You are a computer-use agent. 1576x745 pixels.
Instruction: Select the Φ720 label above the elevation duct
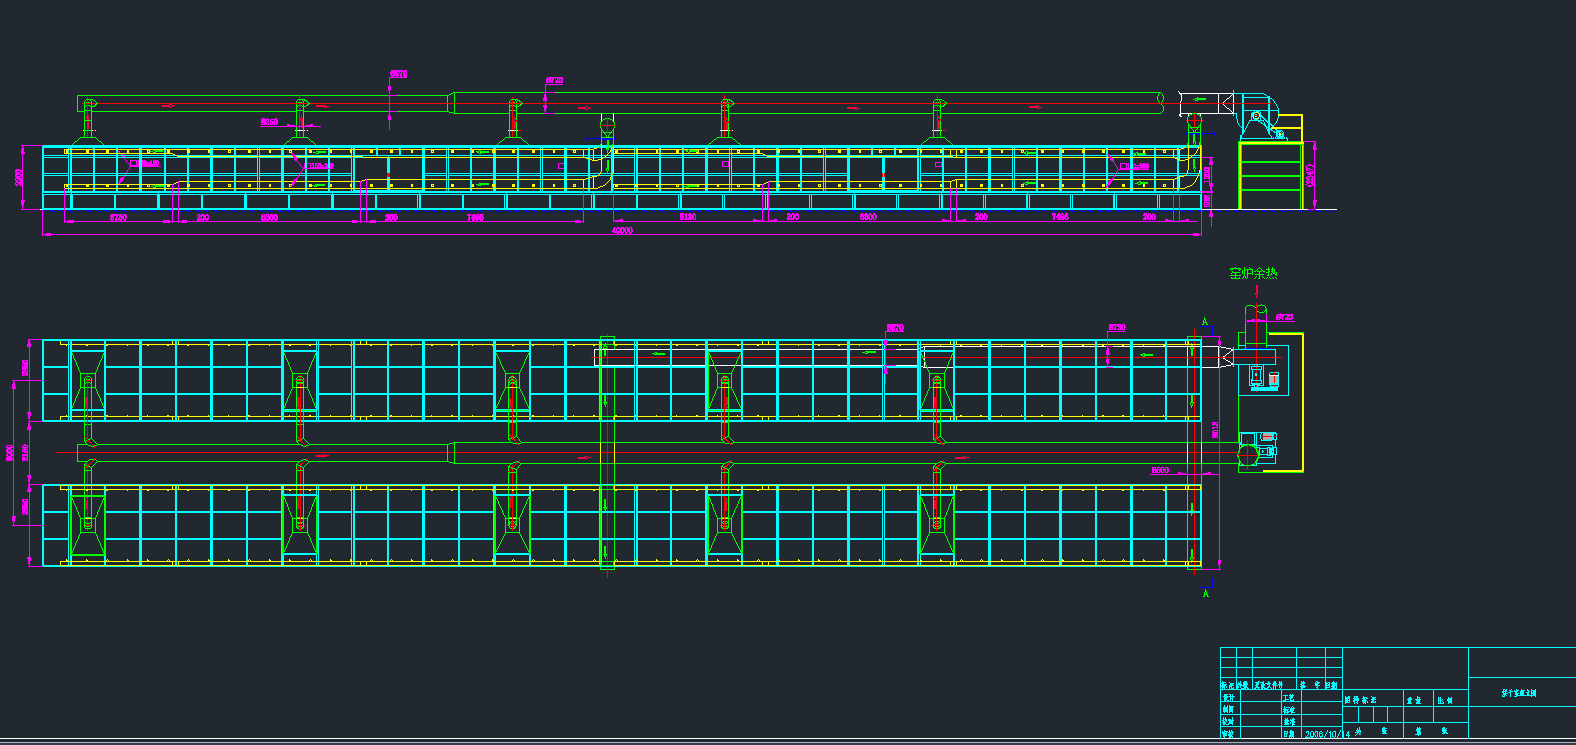(x=554, y=81)
